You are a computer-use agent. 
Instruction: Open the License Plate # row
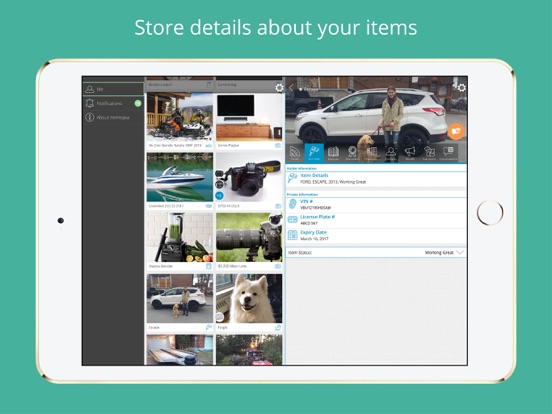click(x=376, y=220)
